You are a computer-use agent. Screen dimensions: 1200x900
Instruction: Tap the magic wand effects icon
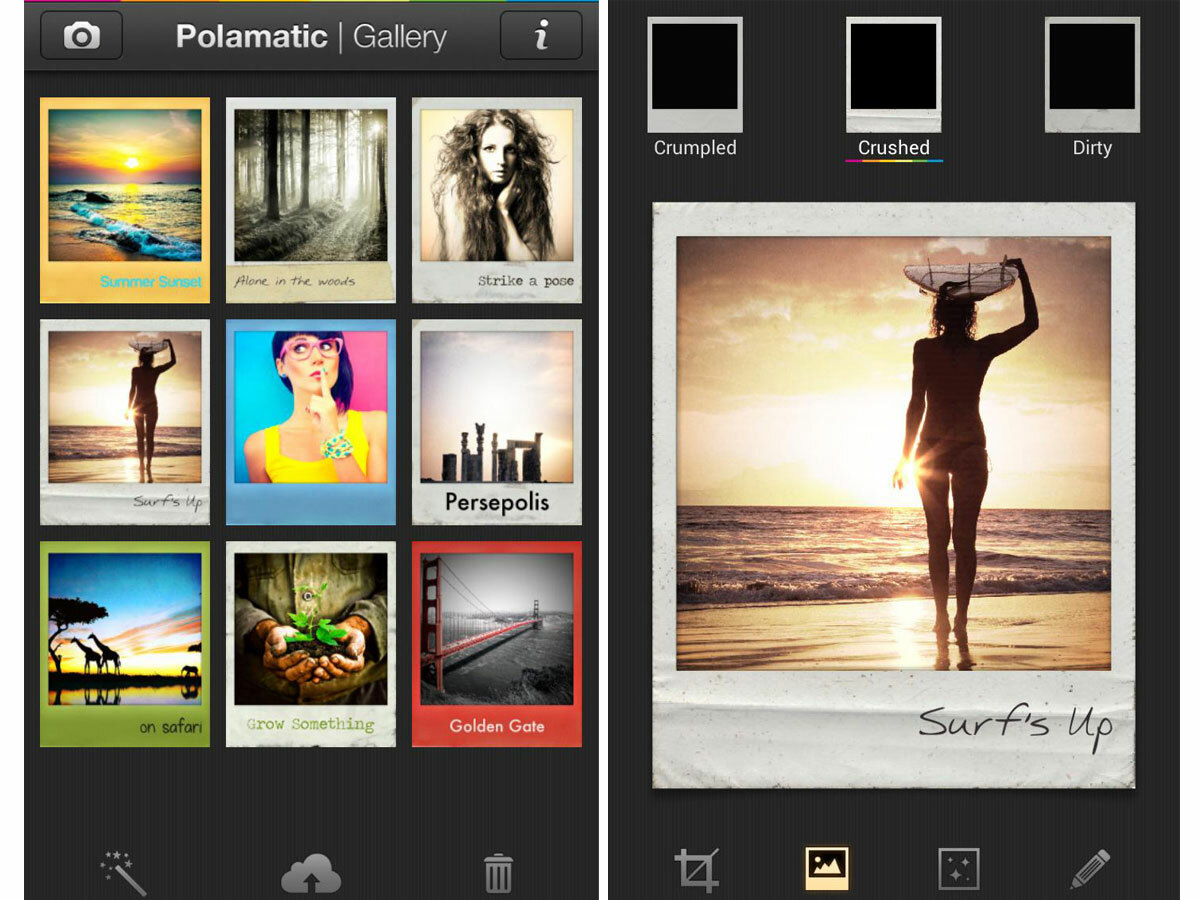point(123,872)
